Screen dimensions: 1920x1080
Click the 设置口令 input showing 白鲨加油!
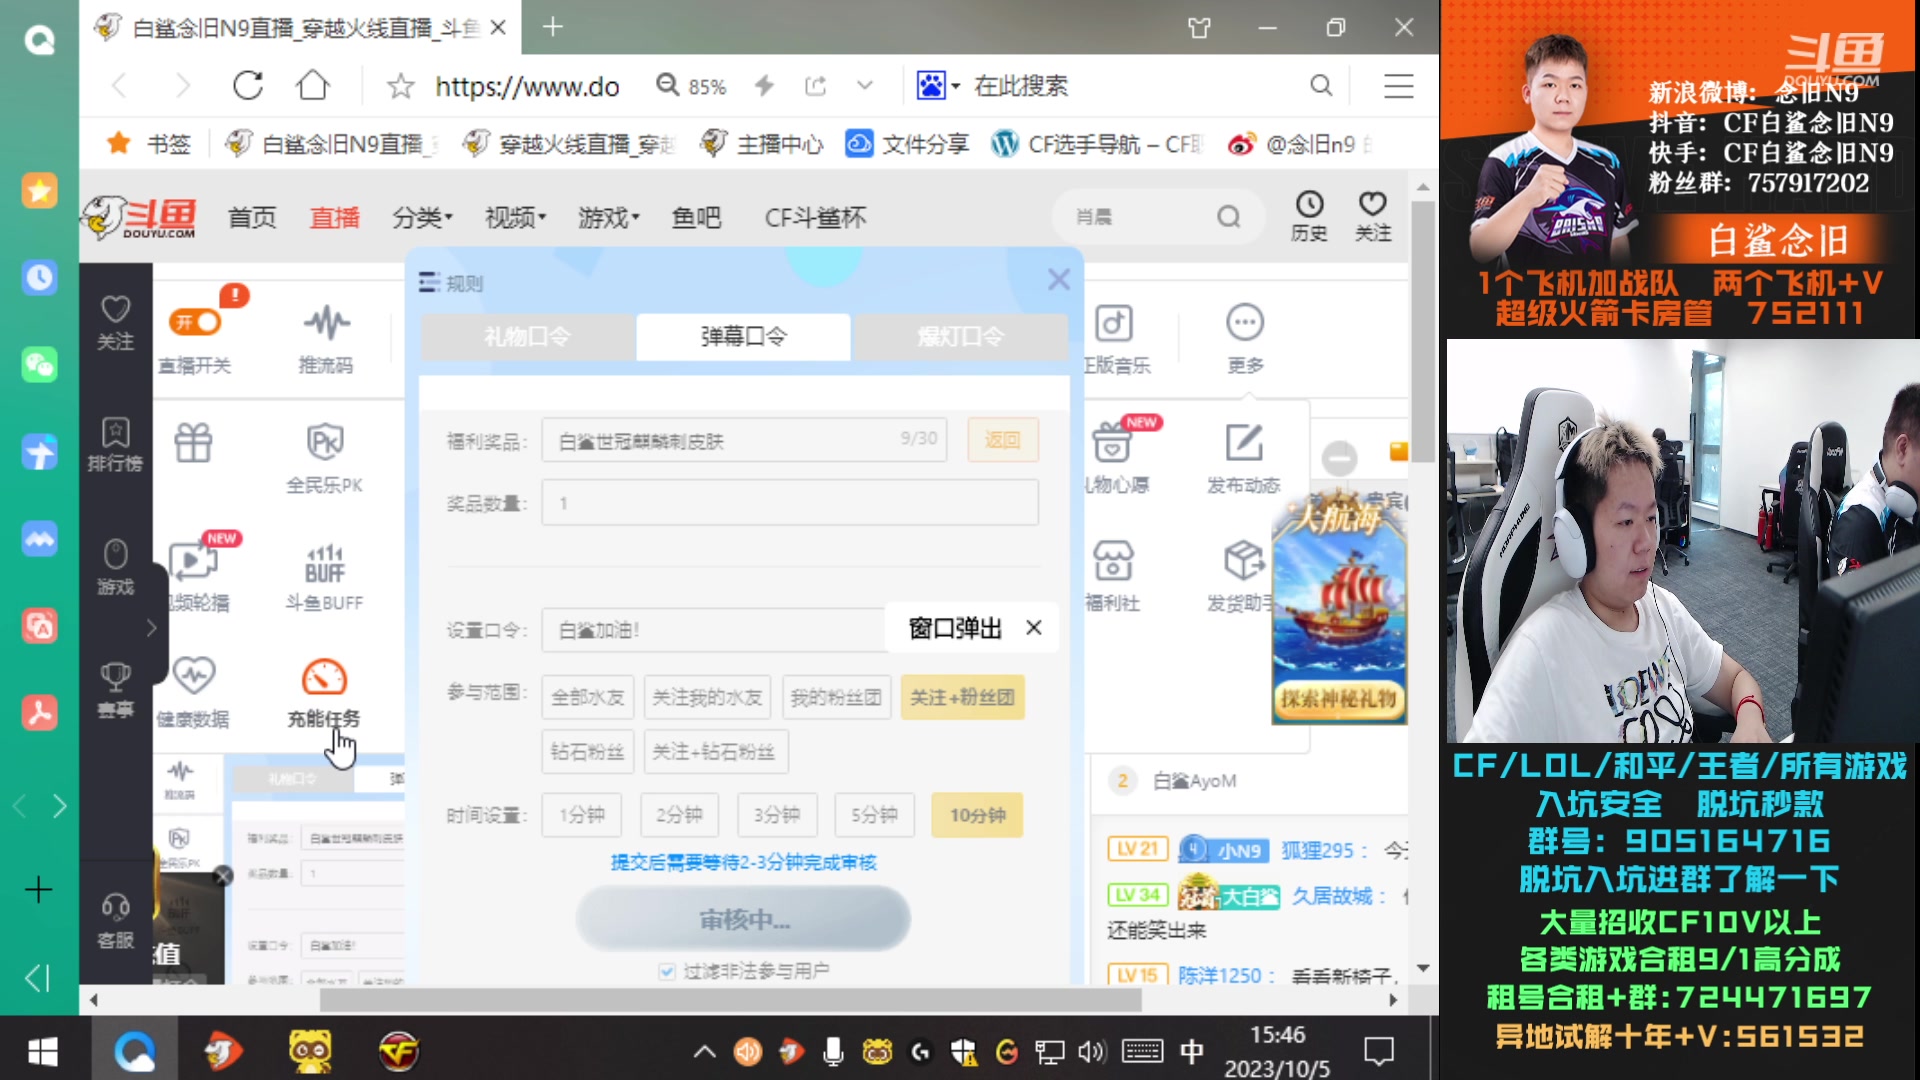tap(712, 629)
